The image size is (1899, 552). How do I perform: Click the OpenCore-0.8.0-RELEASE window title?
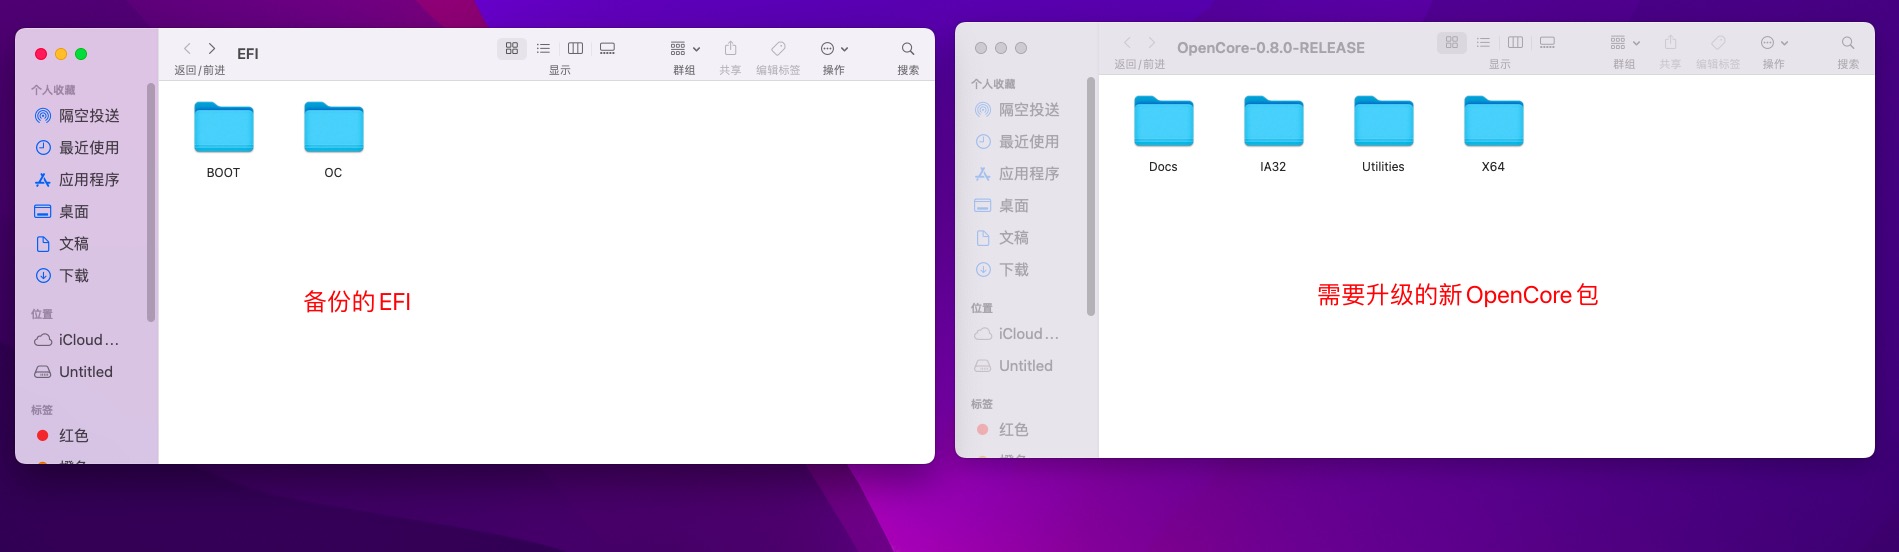(1270, 48)
